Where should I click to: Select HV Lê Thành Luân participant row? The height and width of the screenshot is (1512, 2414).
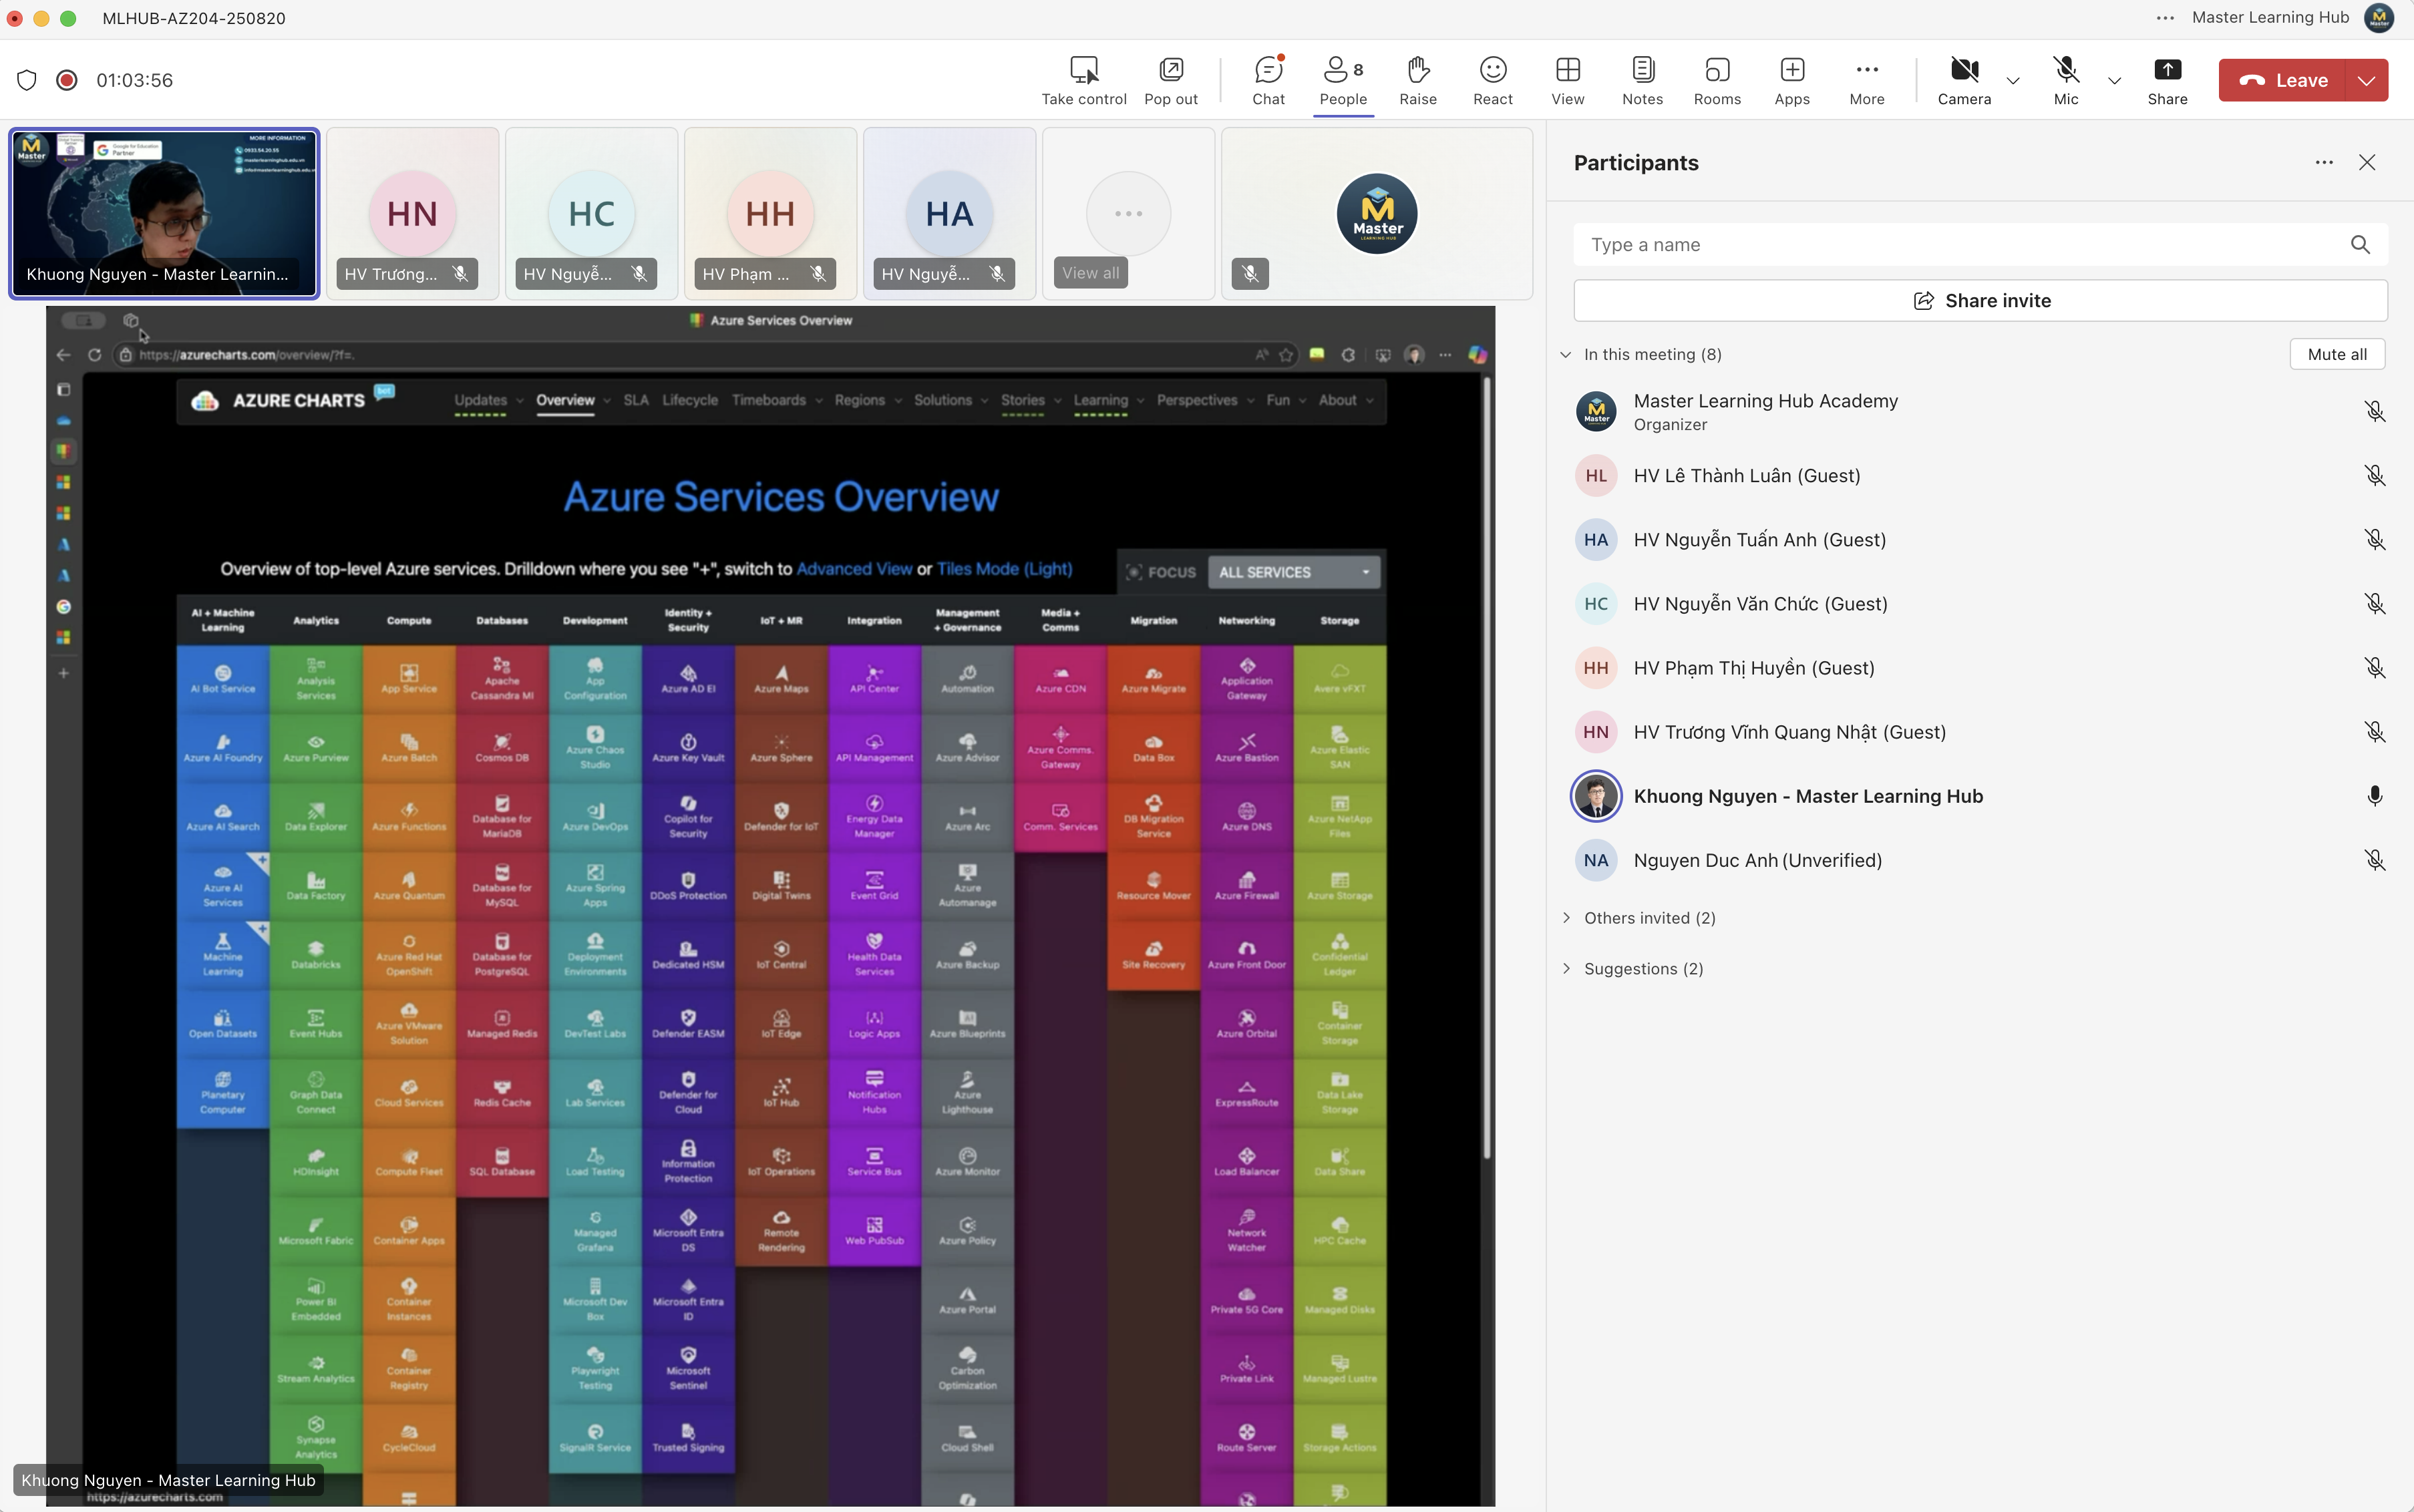pyautogui.click(x=1980, y=476)
